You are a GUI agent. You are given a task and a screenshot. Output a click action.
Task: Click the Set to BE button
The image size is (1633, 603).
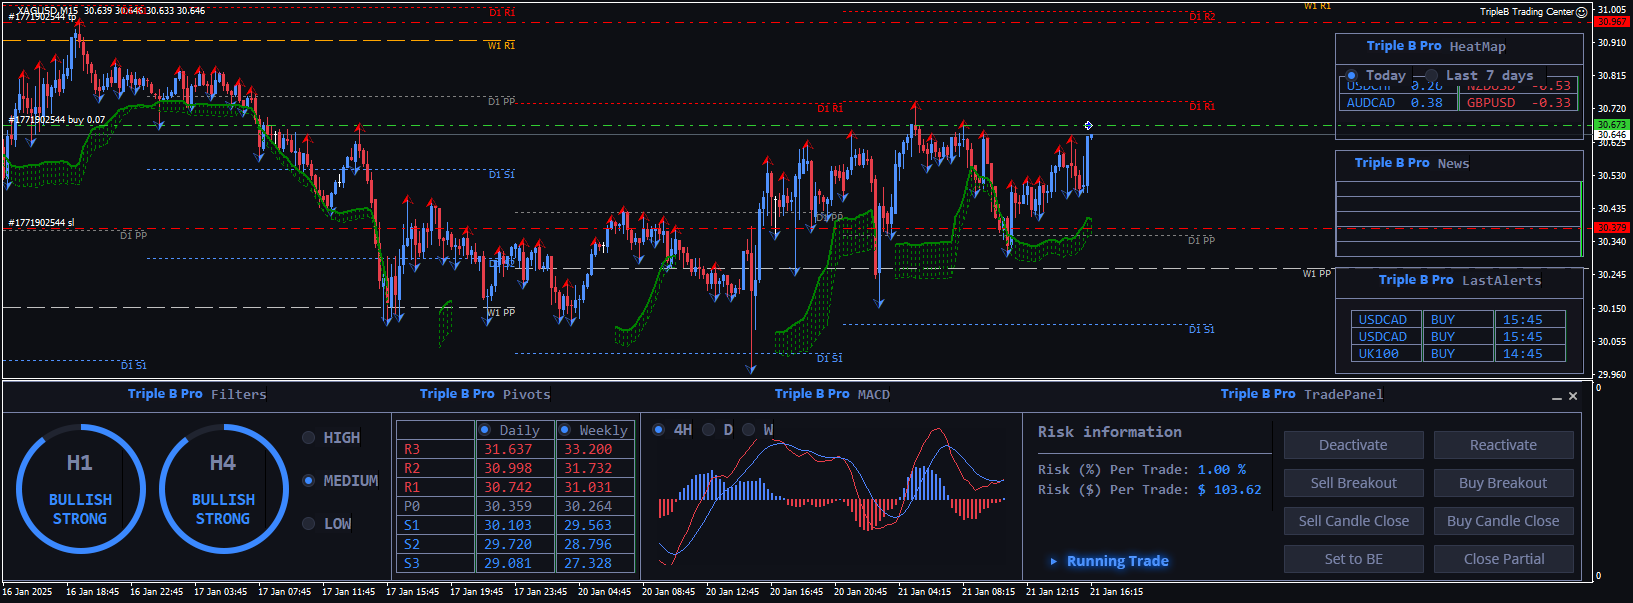pos(1353,559)
